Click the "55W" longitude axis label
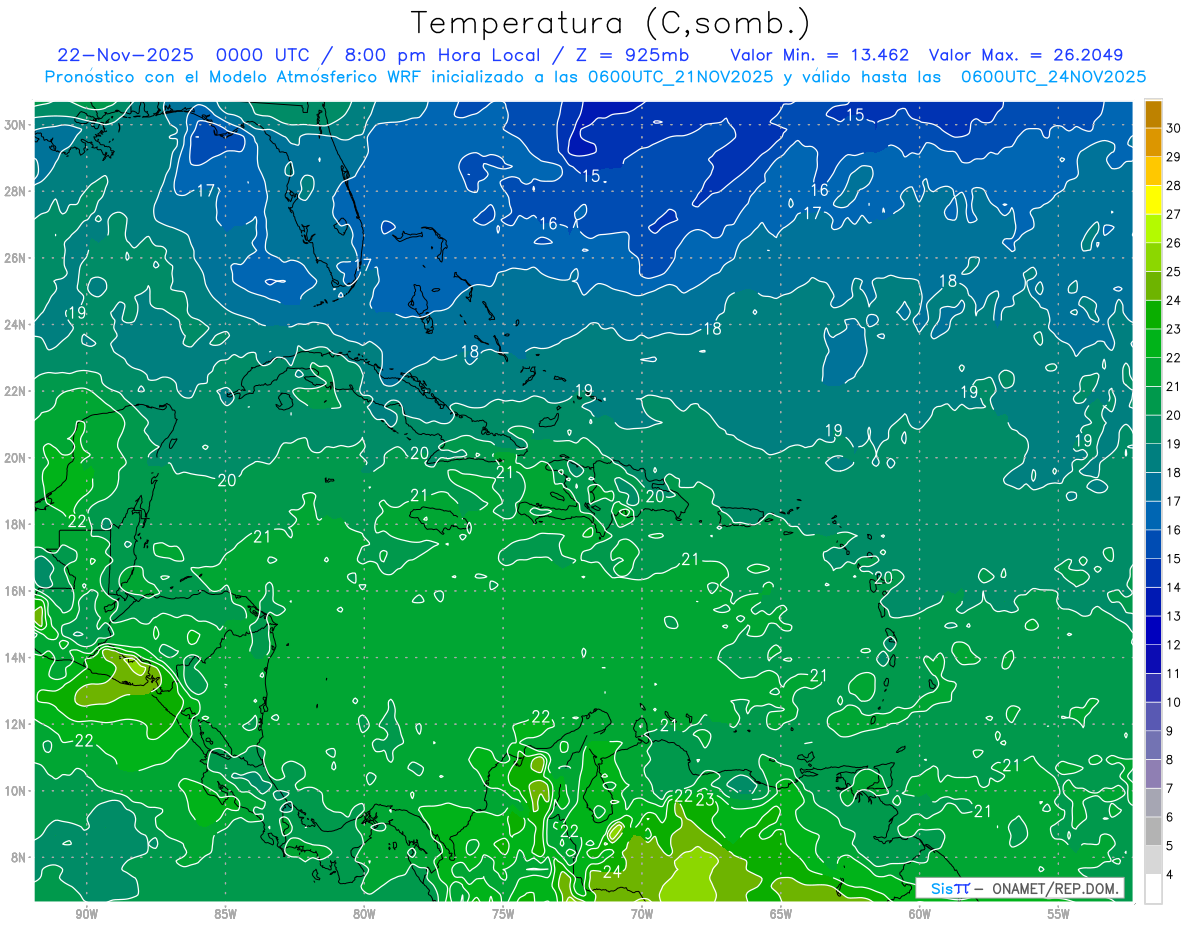This screenshot has width=1200, height=927. (x=1059, y=914)
